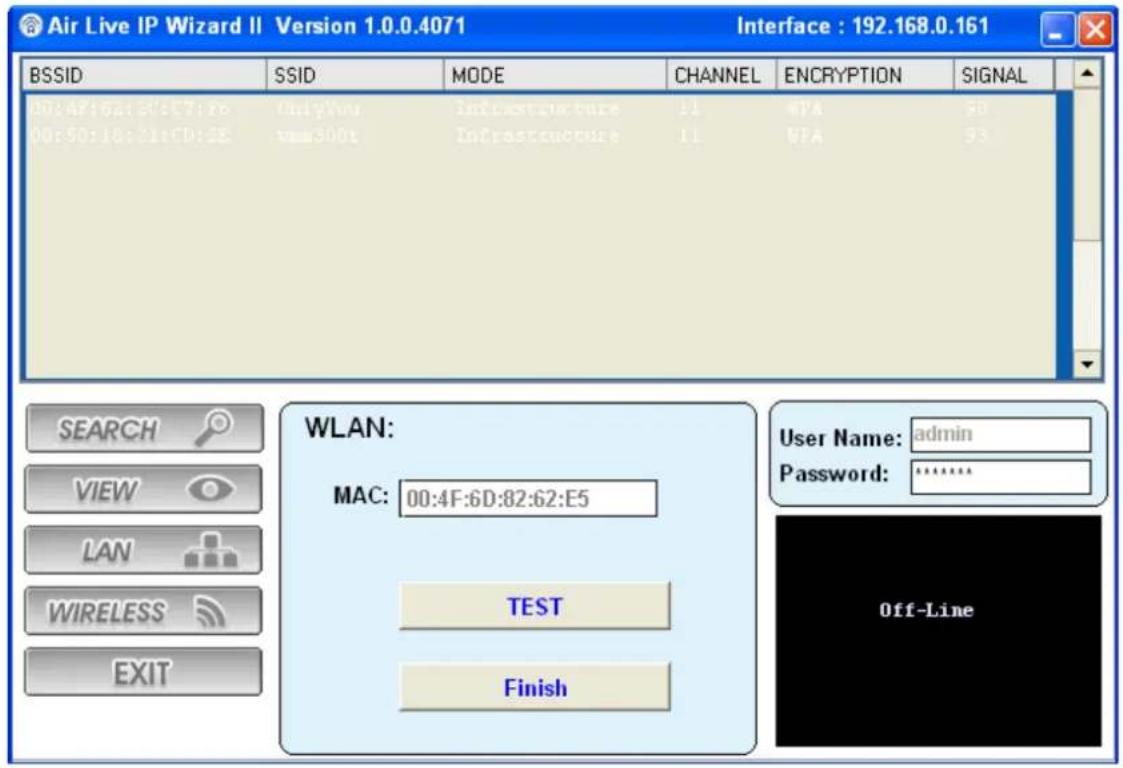Close the Air Live IP Wizard window
Screen dimensions: 1123x768
(x=1096, y=30)
